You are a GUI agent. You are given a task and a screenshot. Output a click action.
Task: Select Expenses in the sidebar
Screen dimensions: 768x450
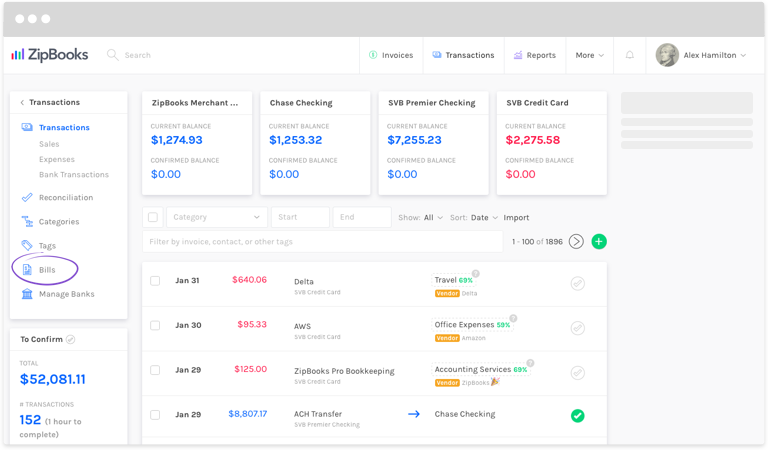[x=57, y=159]
